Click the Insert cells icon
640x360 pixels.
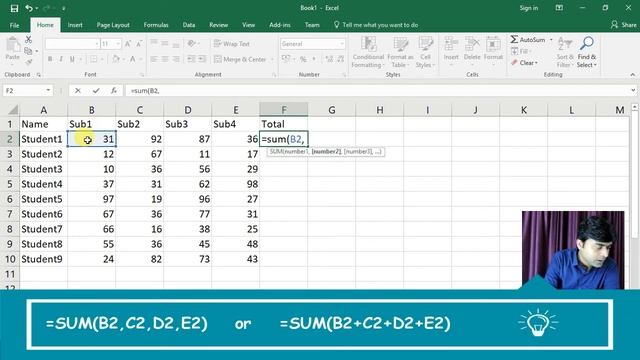[x=451, y=44]
